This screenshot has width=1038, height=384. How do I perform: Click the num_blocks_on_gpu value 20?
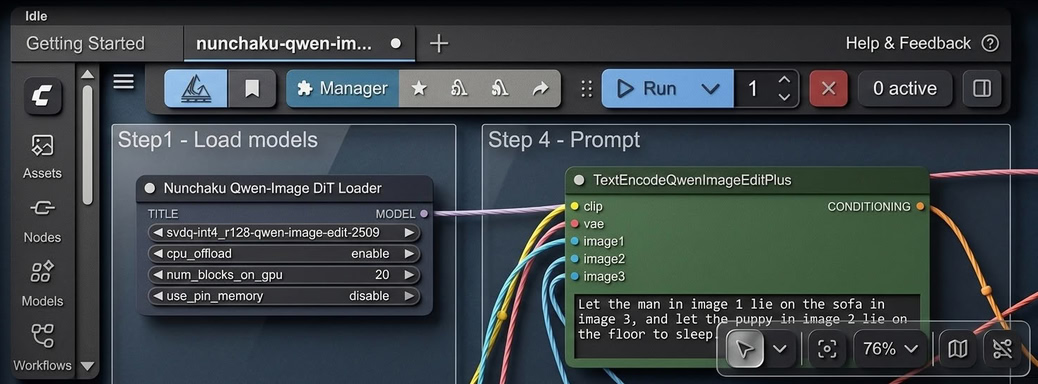click(382, 275)
